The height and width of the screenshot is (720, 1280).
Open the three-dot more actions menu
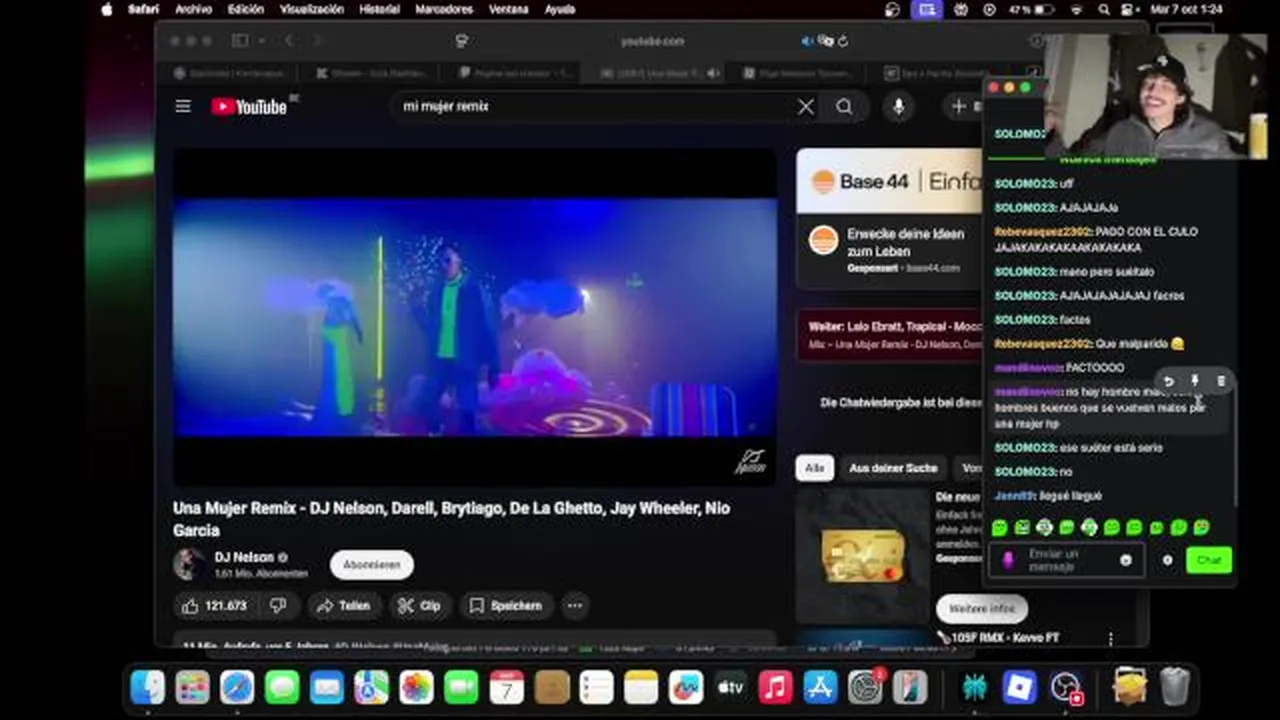tap(575, 606)
